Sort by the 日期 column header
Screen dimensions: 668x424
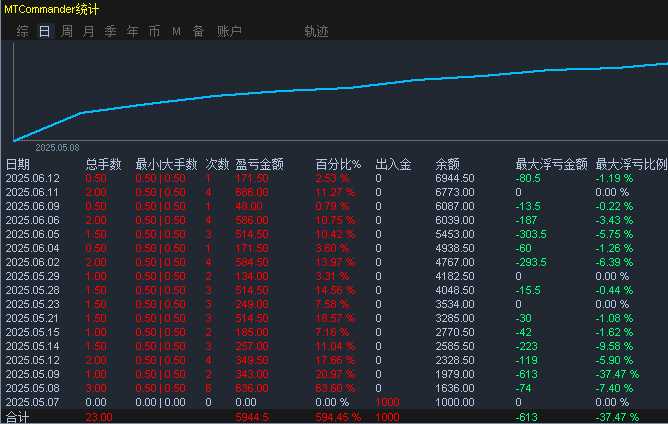18,164
